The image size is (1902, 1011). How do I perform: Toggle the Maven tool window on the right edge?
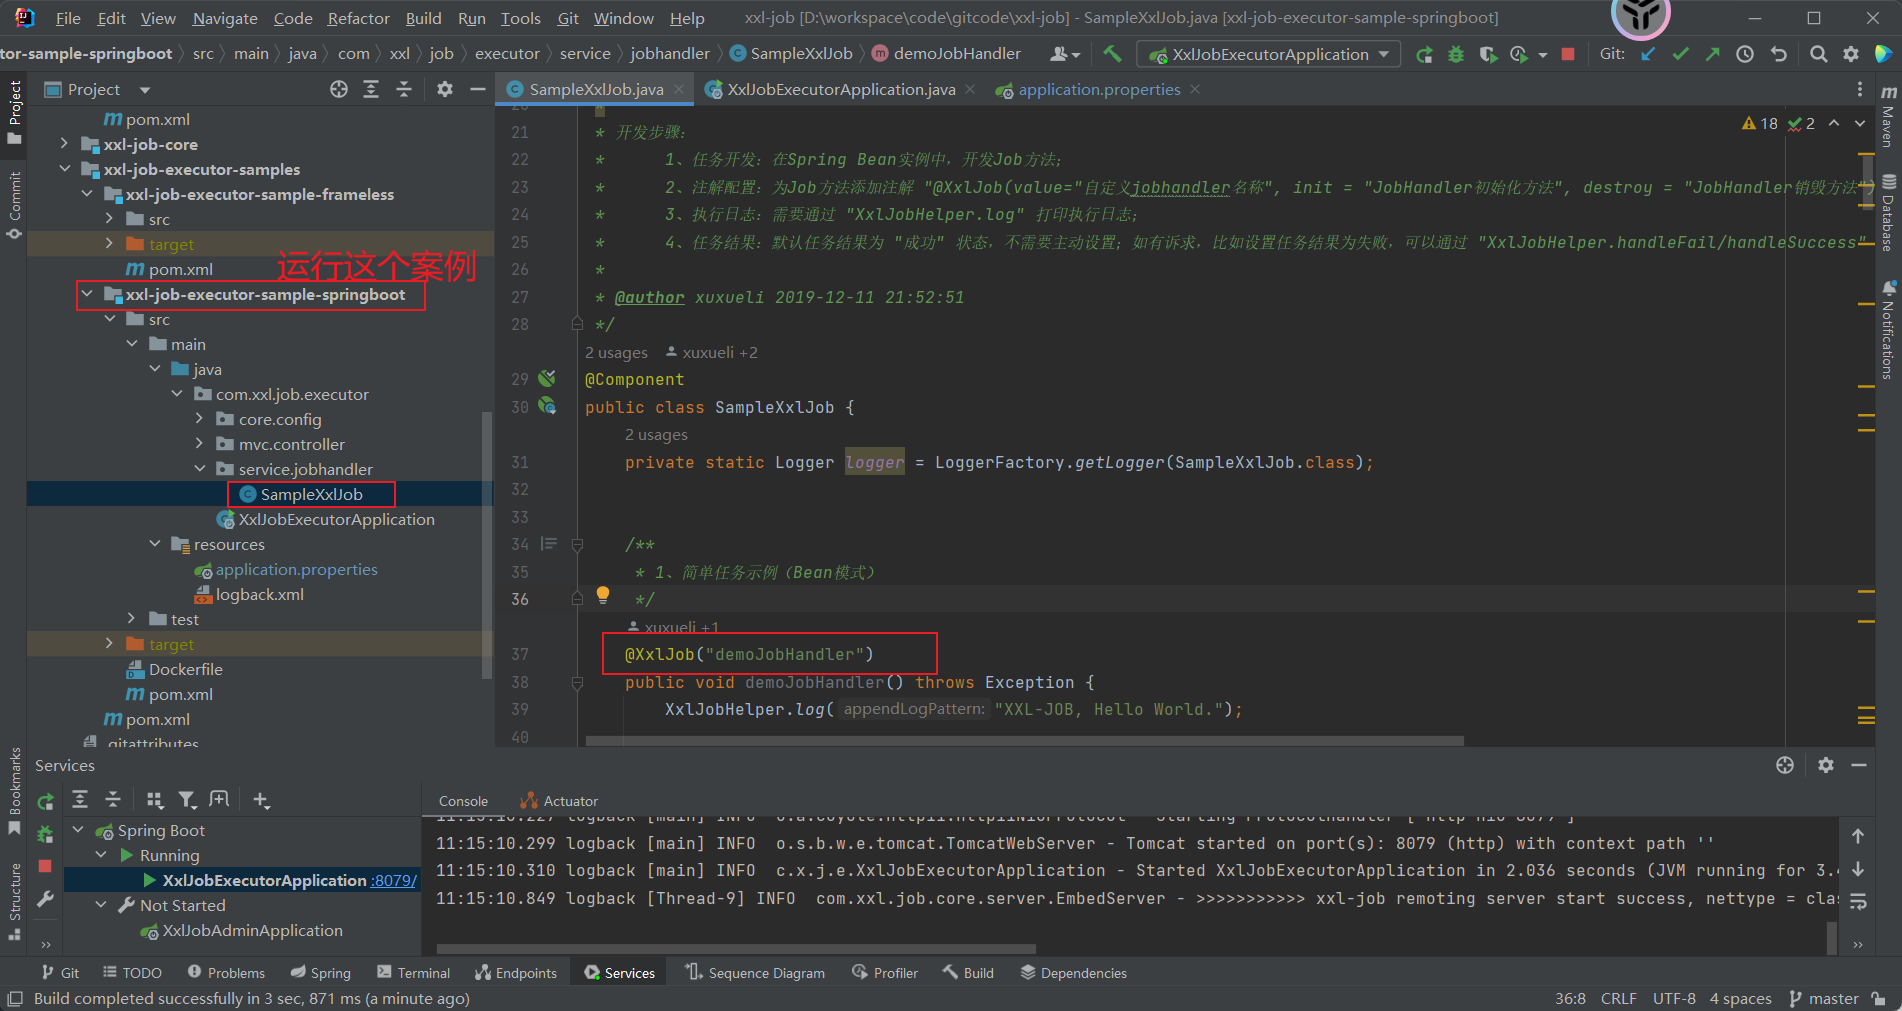tap(1888, 118)
